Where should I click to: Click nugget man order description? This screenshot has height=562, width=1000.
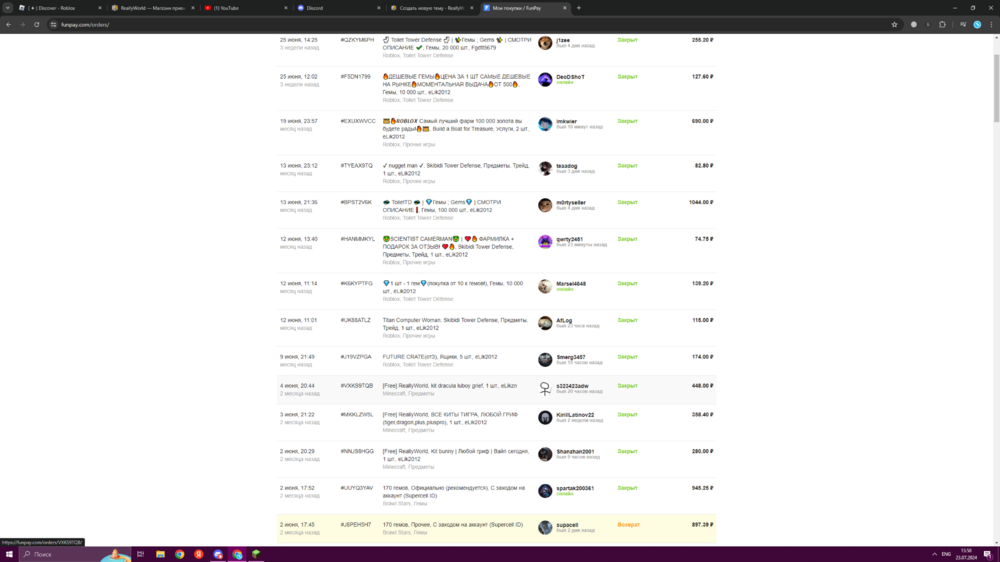[455, 170]
